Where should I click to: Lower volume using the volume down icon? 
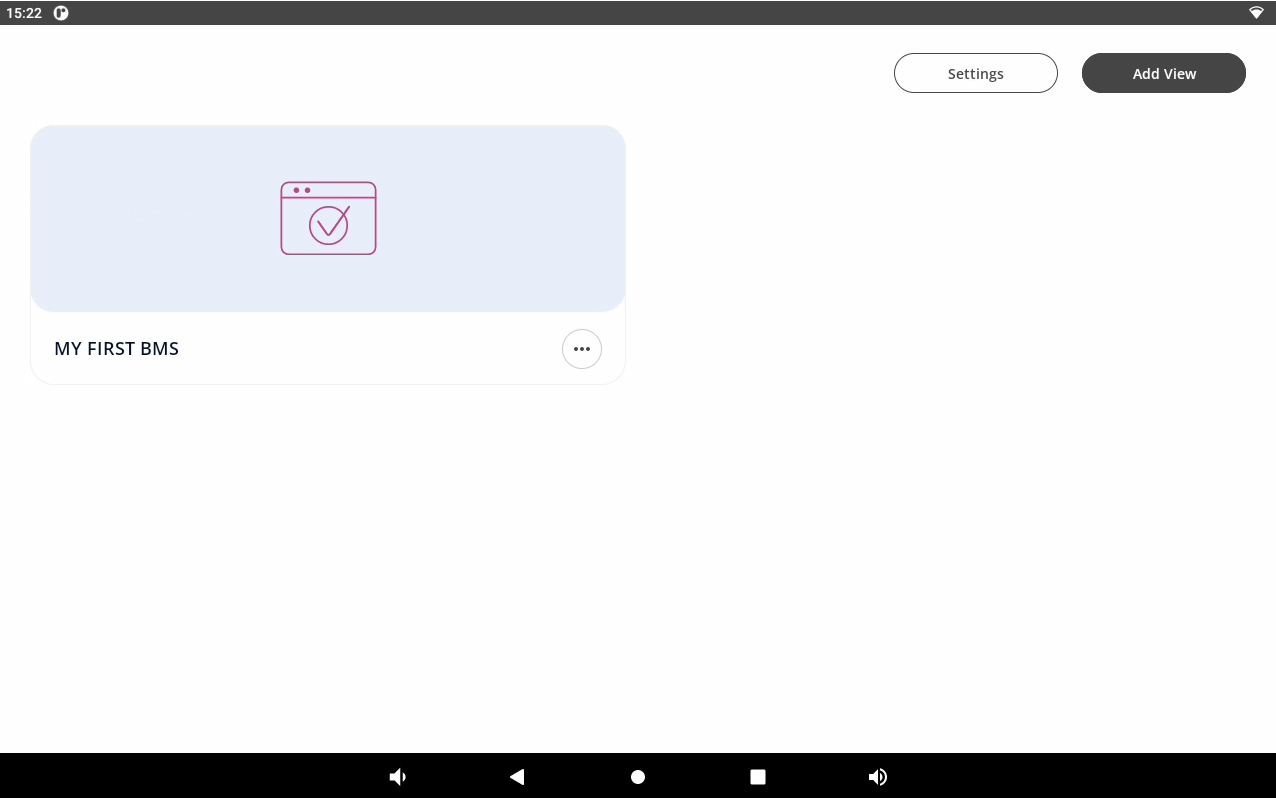coord(398,777)
